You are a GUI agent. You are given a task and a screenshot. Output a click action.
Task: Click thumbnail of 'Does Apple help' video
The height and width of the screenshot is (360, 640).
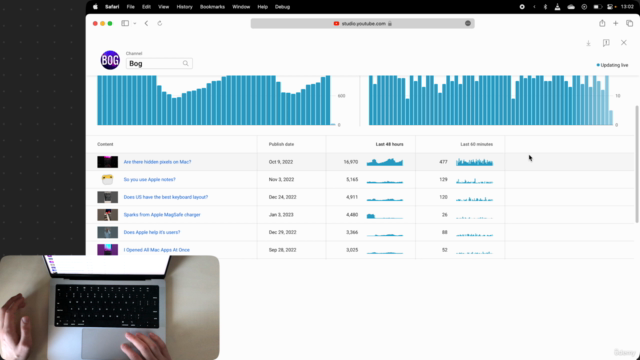tap(107, 232)
